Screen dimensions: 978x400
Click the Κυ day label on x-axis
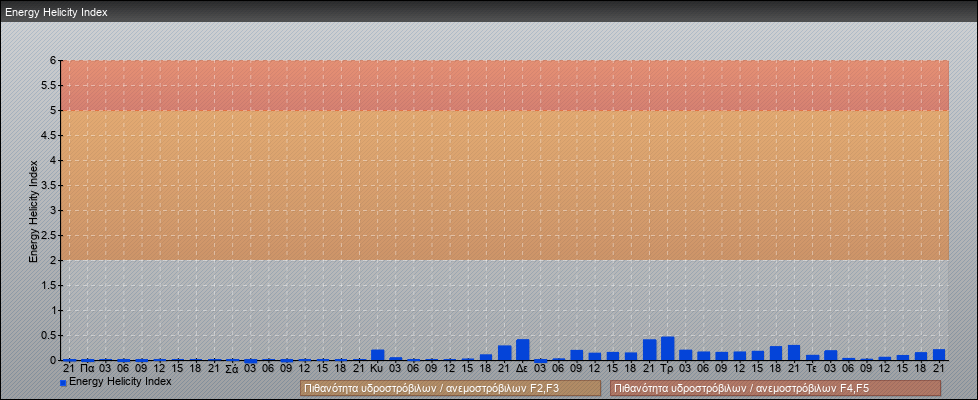pos(377,369)
